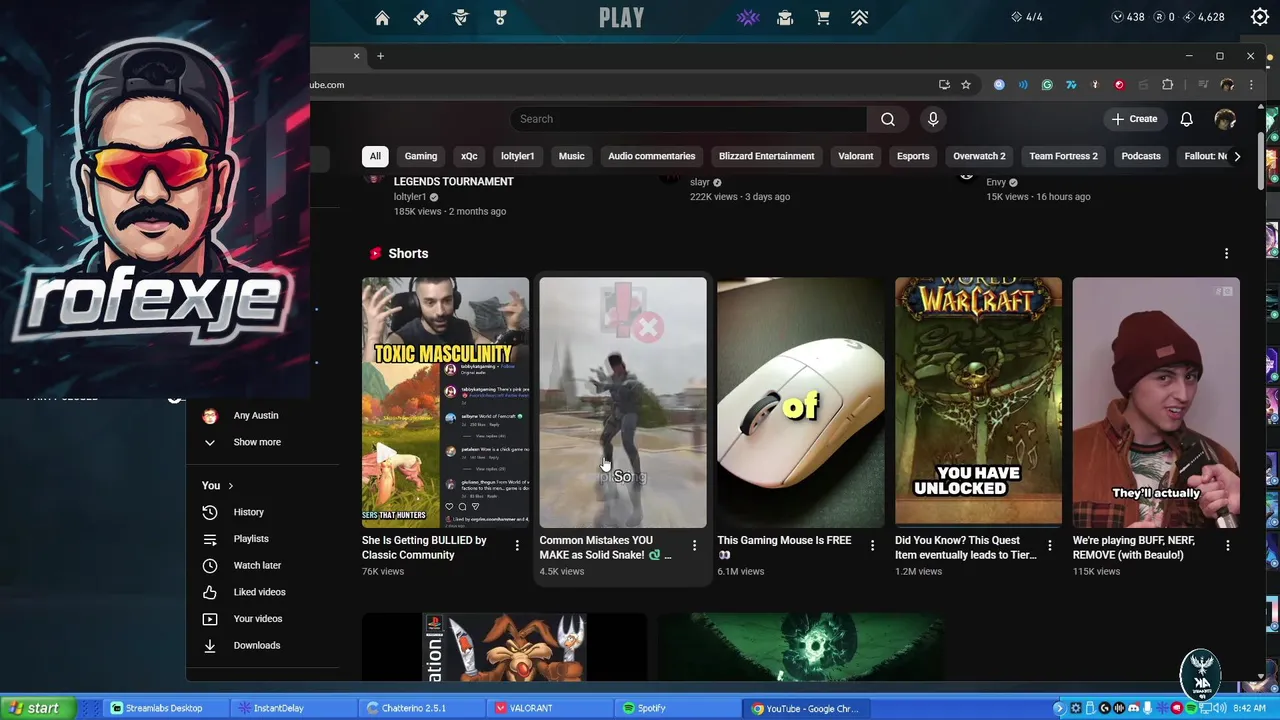Open Valorant rank chevrons icon
The image size is (1280, 720).
[860, 18]
